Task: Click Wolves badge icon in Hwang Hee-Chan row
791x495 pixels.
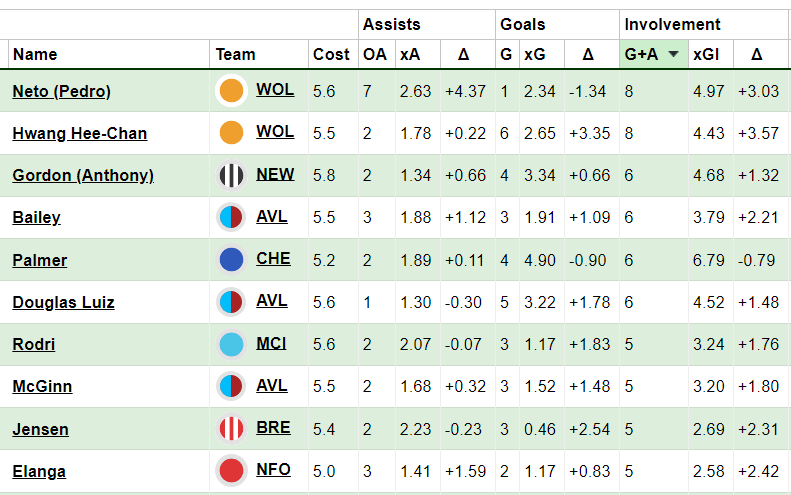Action: click(x=231, y=133)
